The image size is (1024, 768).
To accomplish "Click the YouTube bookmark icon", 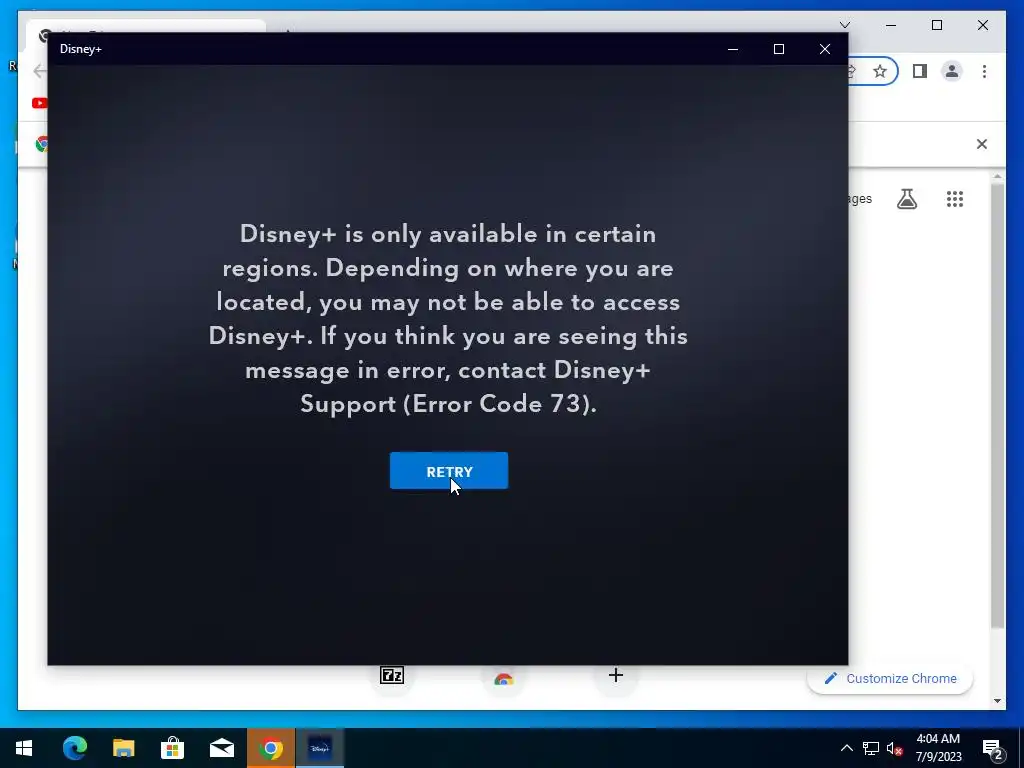I will point(39,103).
